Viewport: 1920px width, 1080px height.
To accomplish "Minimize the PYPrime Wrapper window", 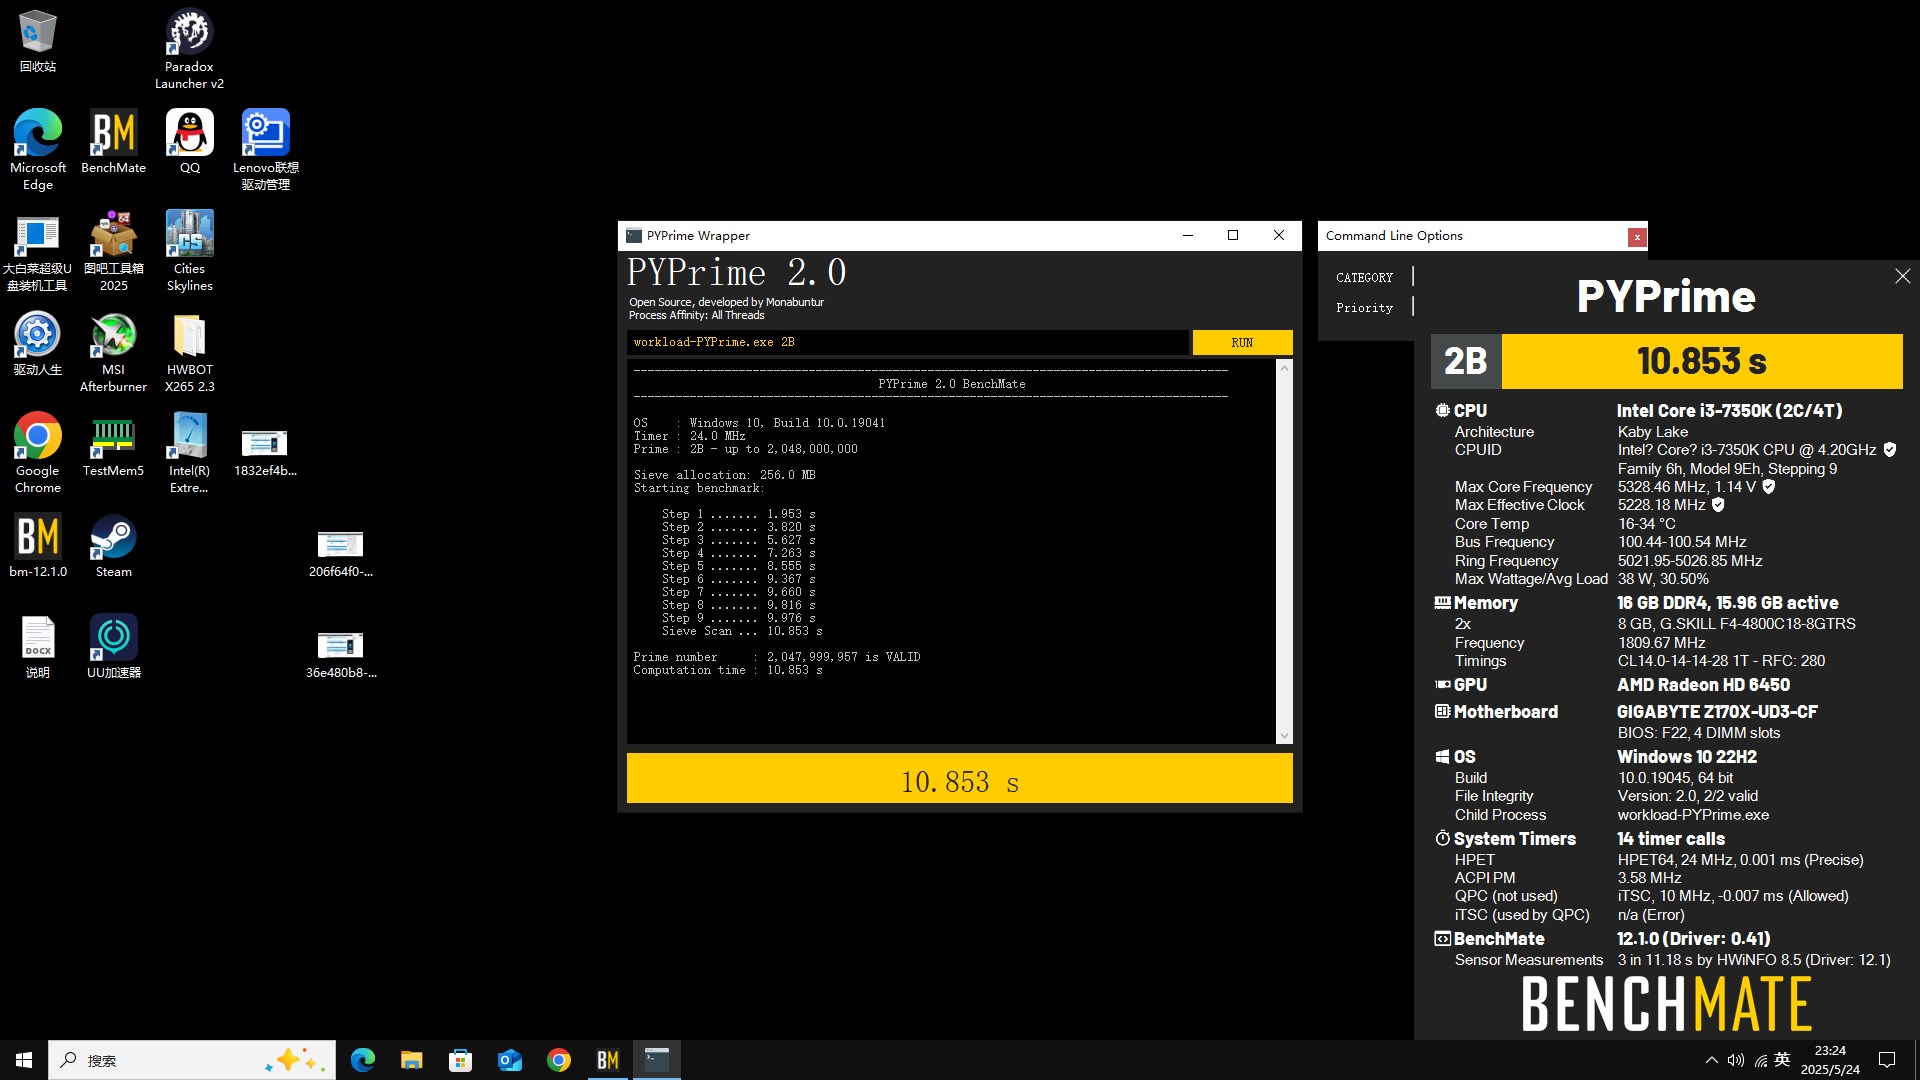I will click(1187, 236).
